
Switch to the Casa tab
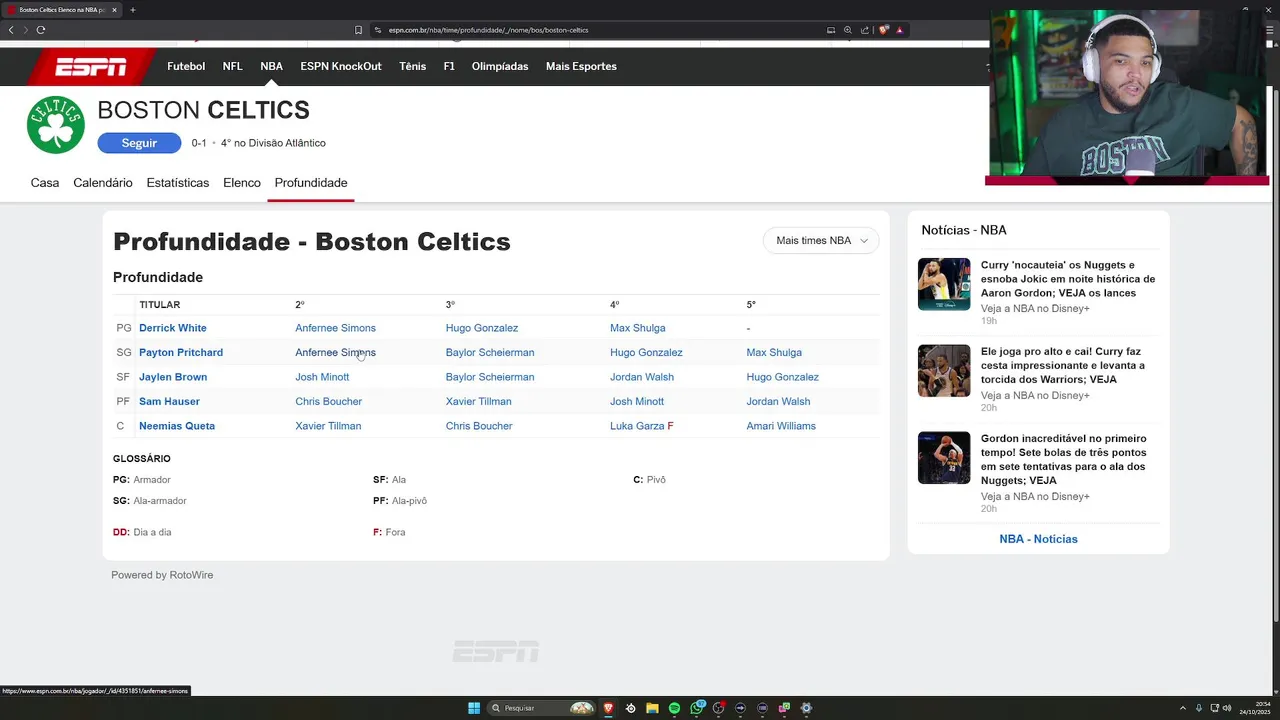(x=45, y=183)
